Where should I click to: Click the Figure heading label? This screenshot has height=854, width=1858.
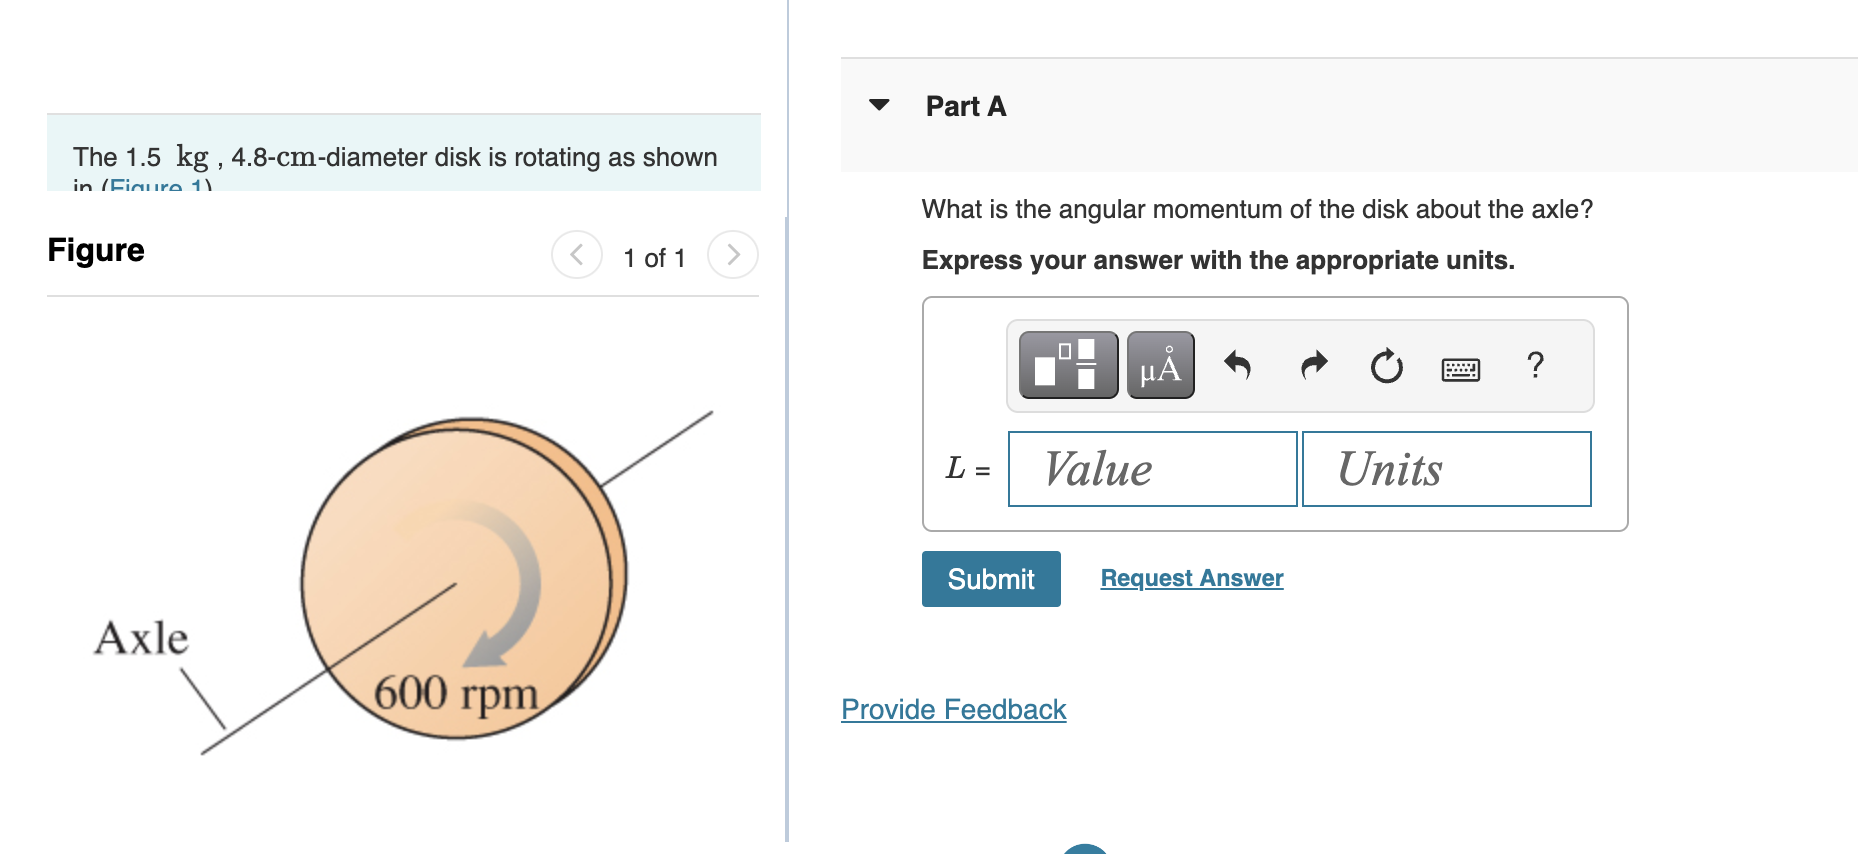[95, 250]
